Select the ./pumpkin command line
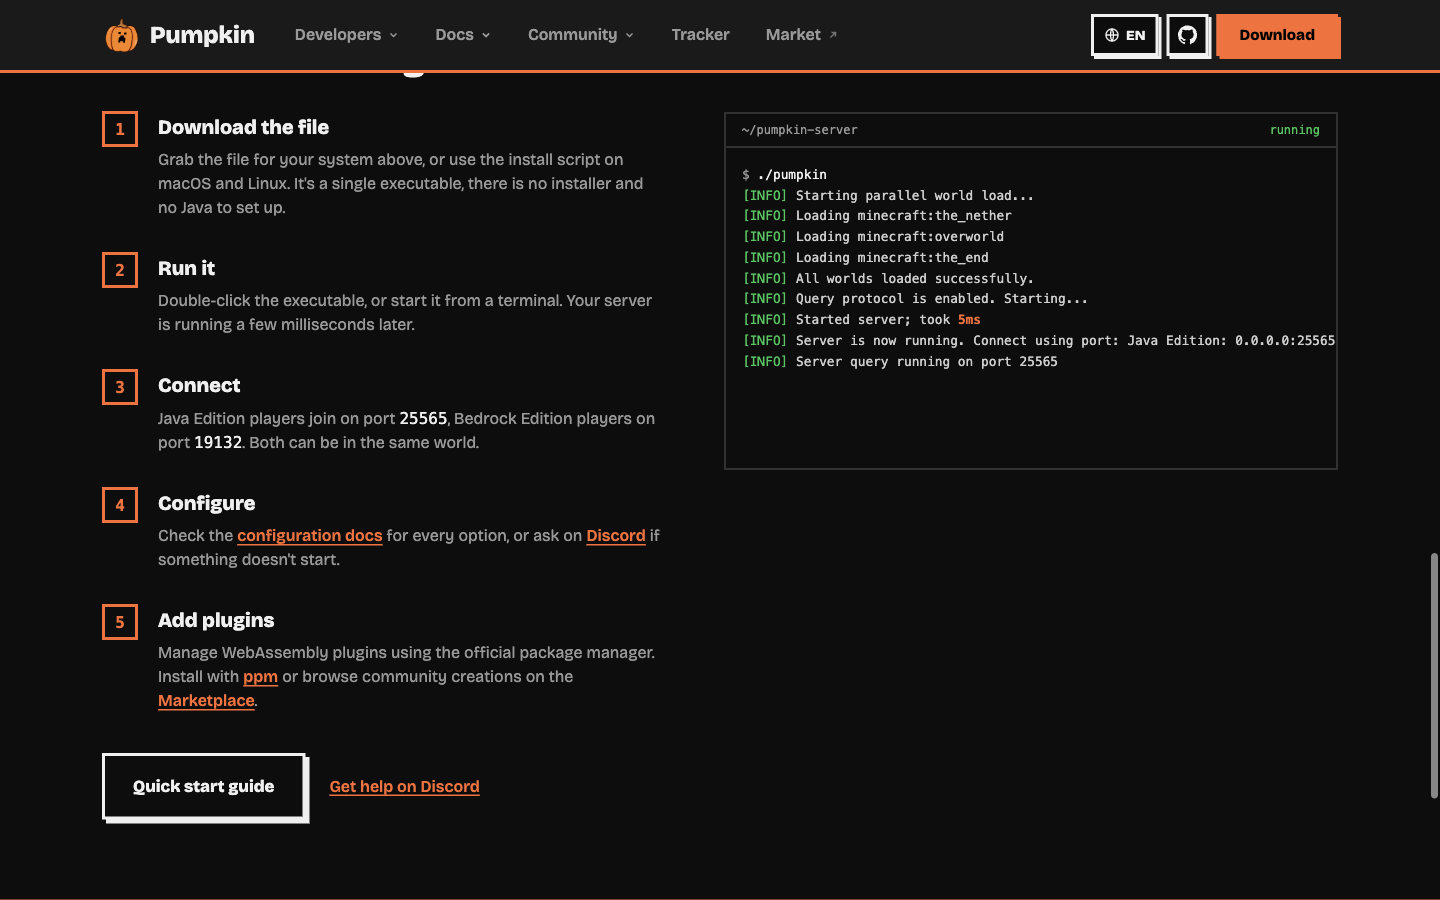This screenshot has height=900, width=1440. coord(785,175)
